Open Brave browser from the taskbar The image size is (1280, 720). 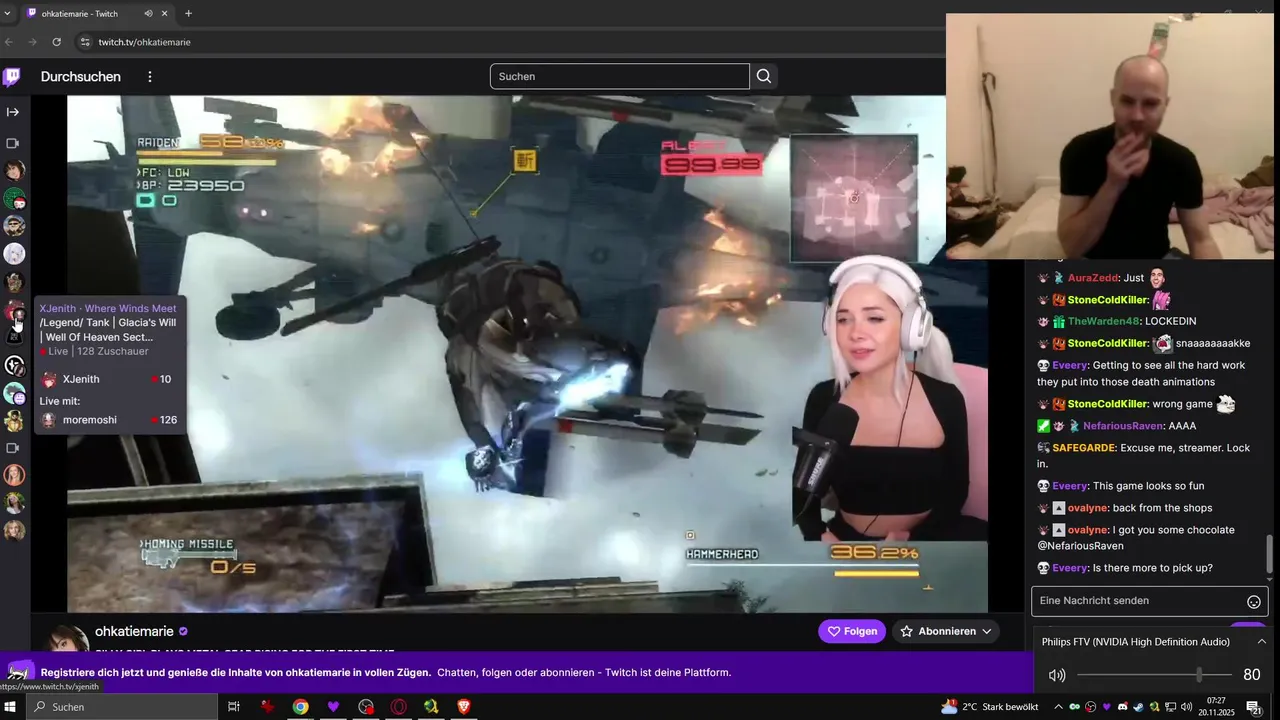463,707
